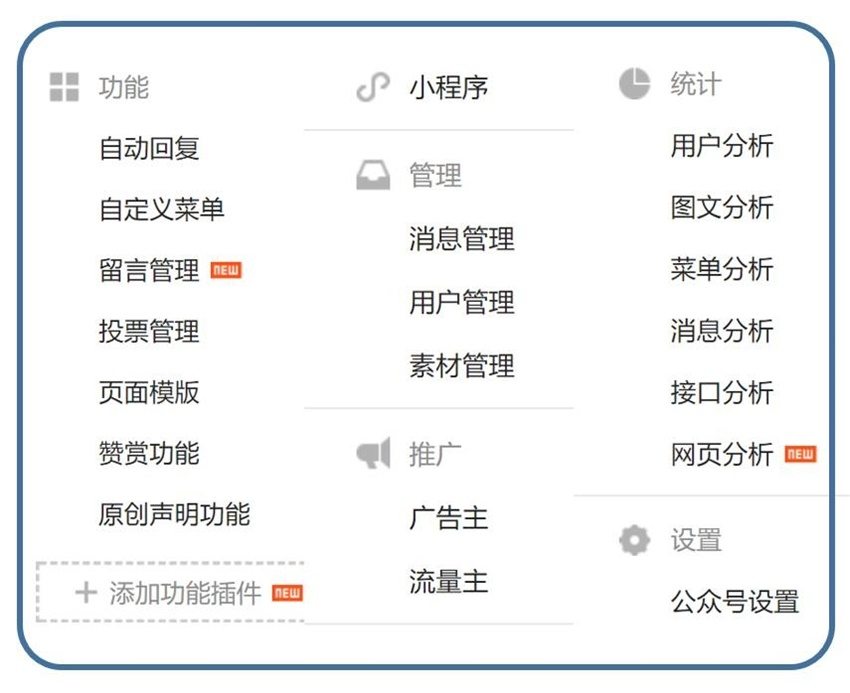Open 用户管理 under 管理
This screenshot has height=693, width=850.
461,302
